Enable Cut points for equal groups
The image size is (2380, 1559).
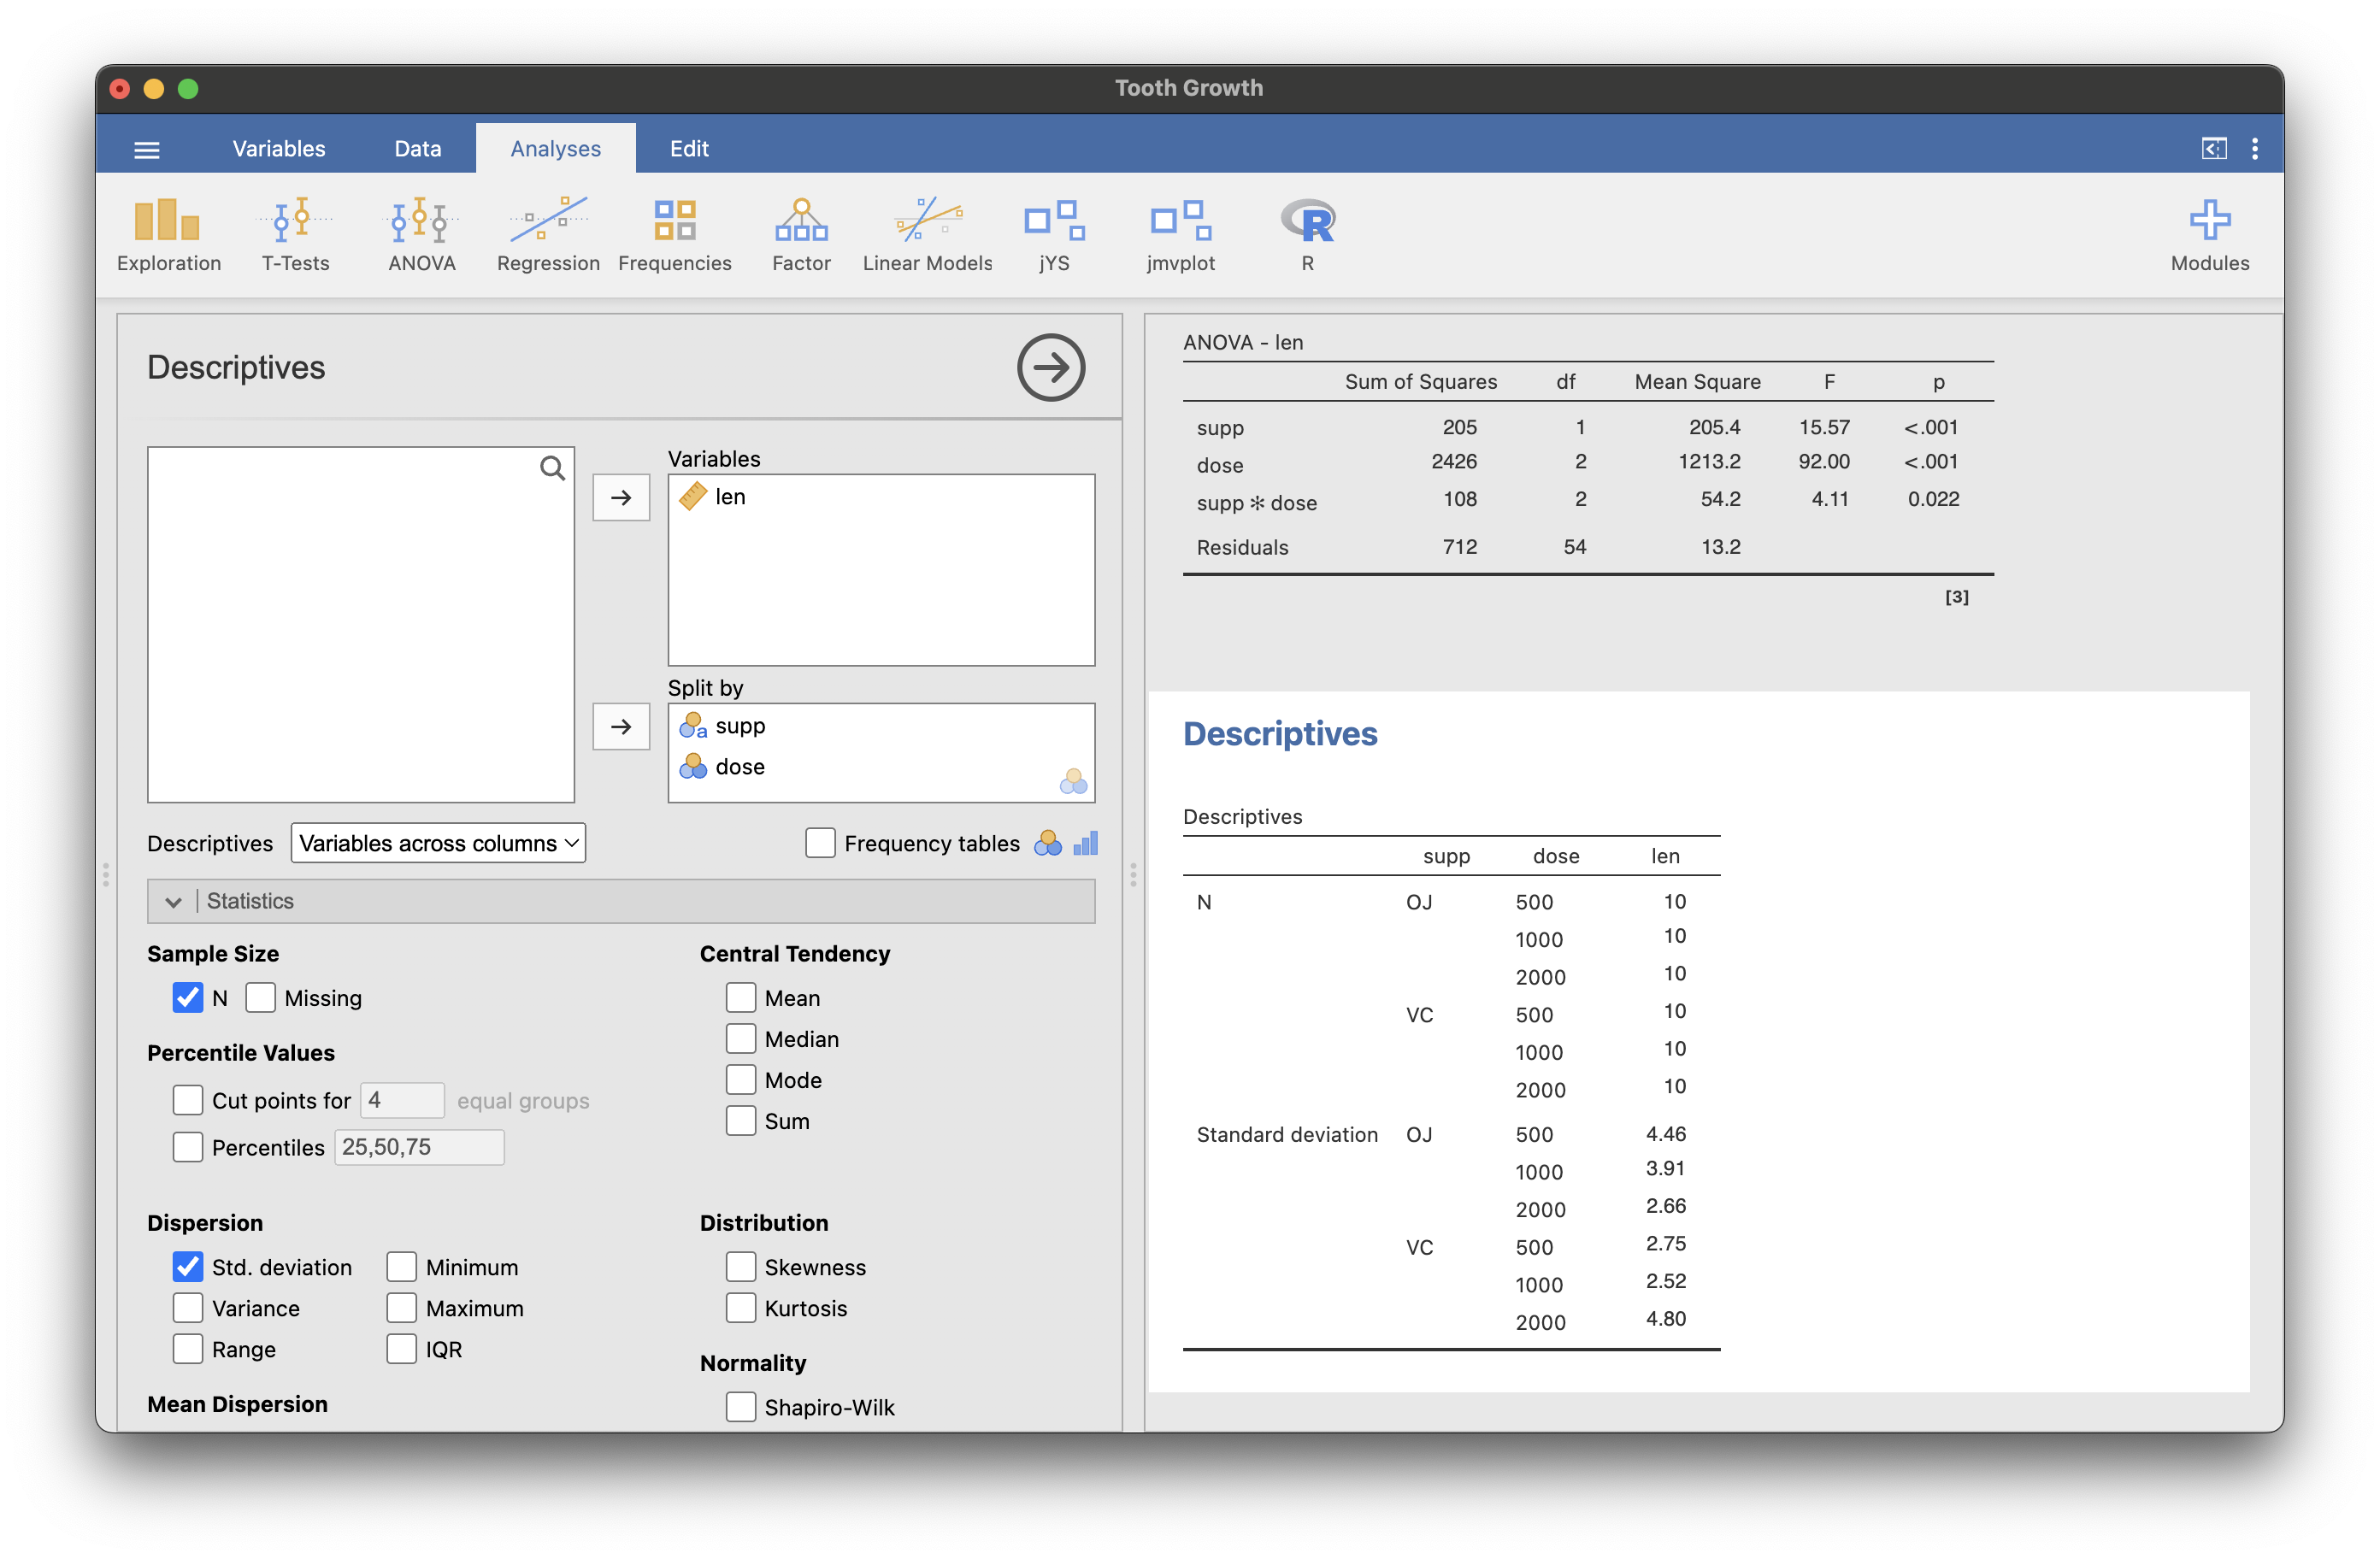(x=188, y=1099)
